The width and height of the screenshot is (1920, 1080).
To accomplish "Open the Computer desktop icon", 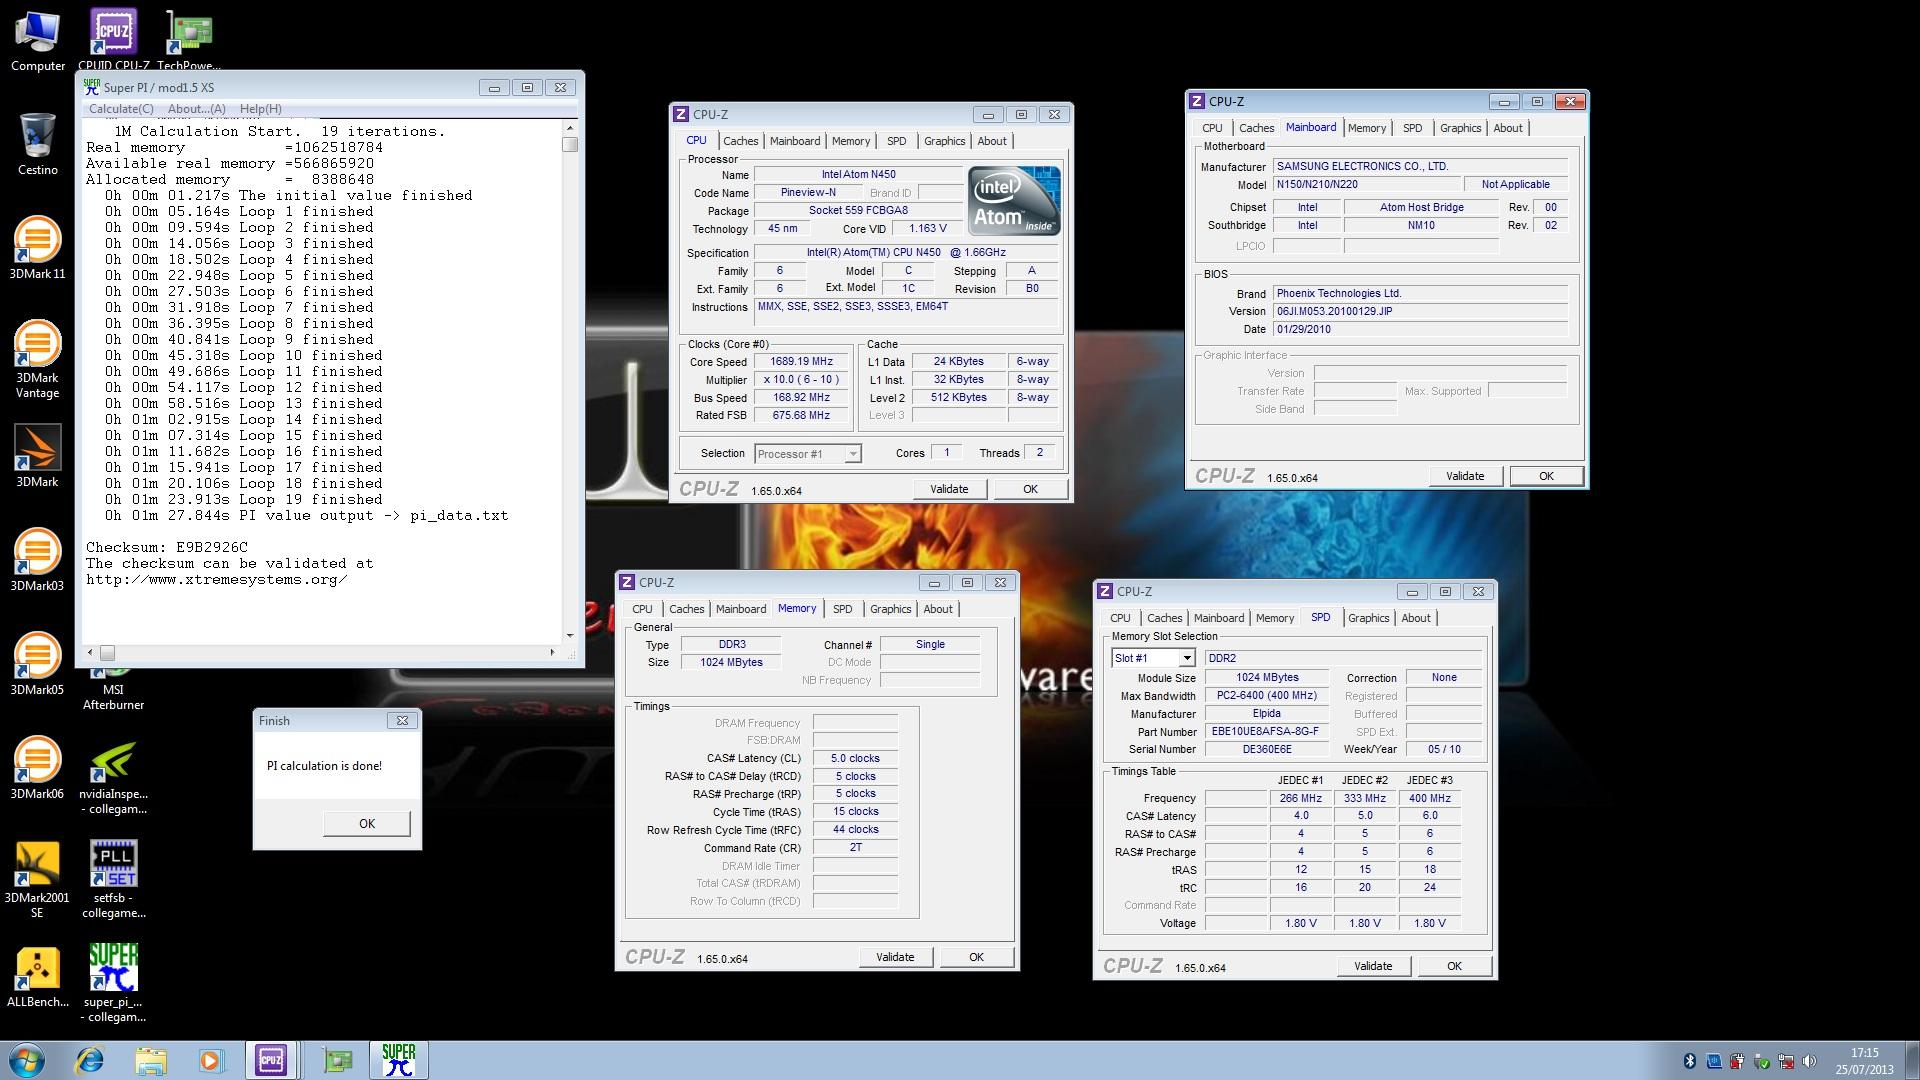I will pyautogui.click(x=38, y=42).
